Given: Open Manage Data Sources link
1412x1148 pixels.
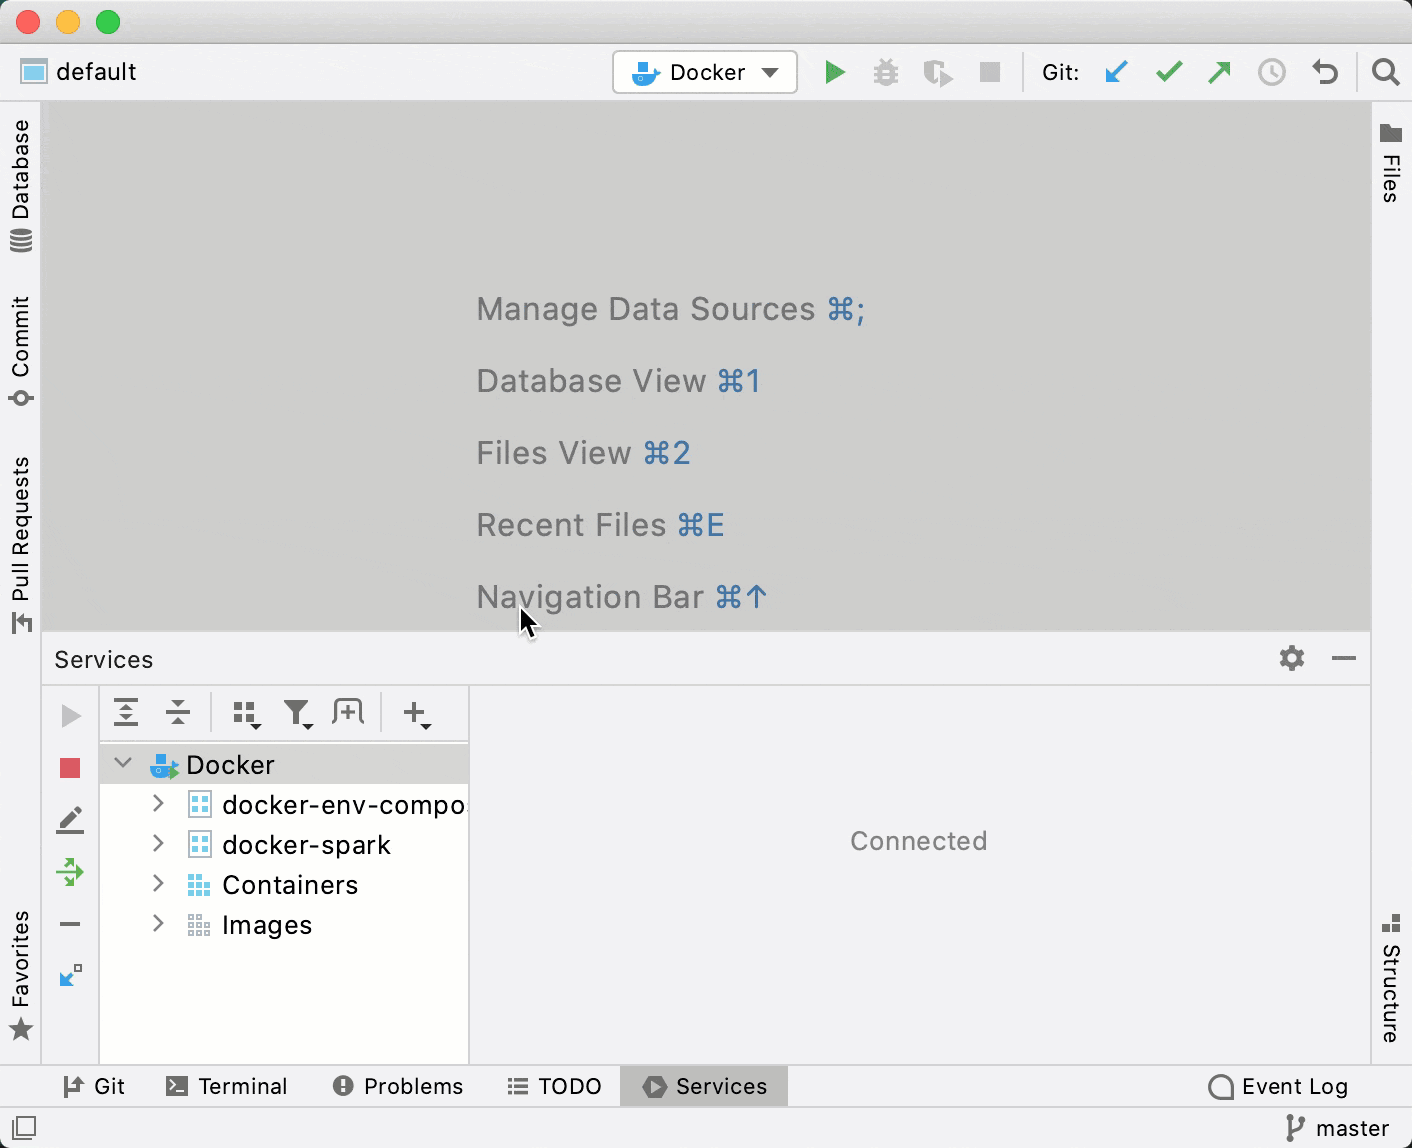Looking at the screenshot, I should [647, 309].
